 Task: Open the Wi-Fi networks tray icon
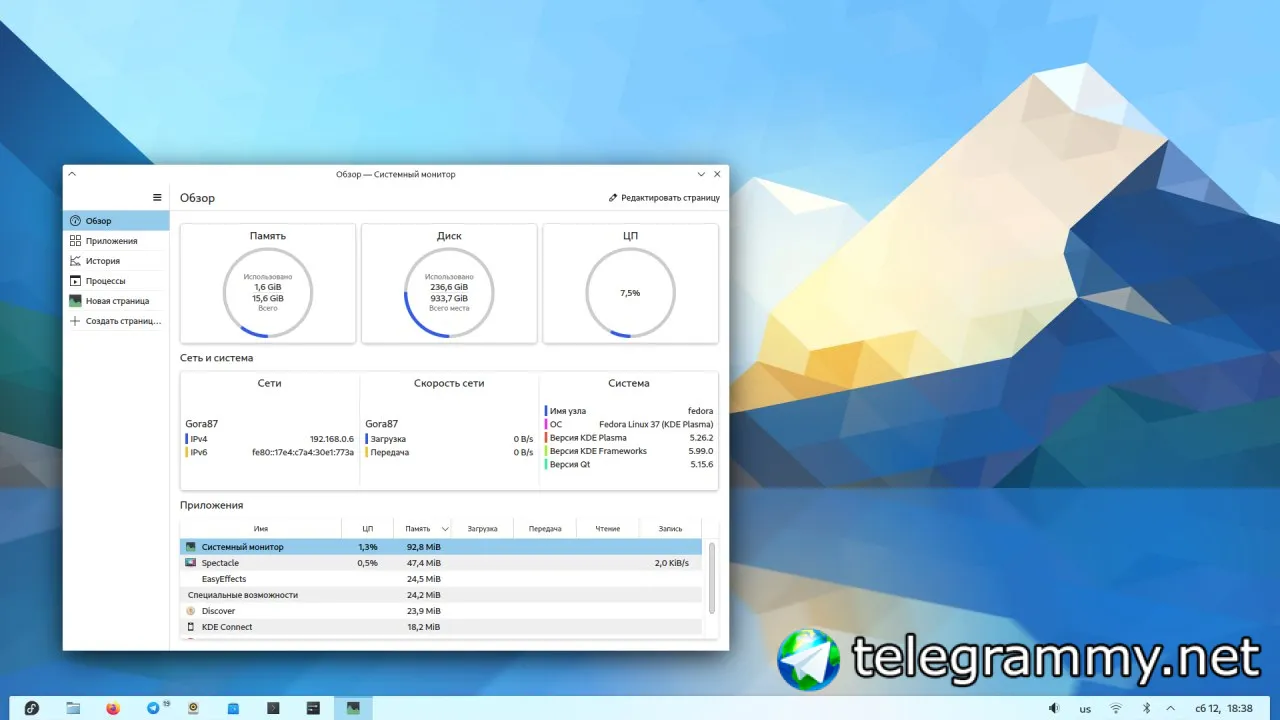tap(1116, 708)
